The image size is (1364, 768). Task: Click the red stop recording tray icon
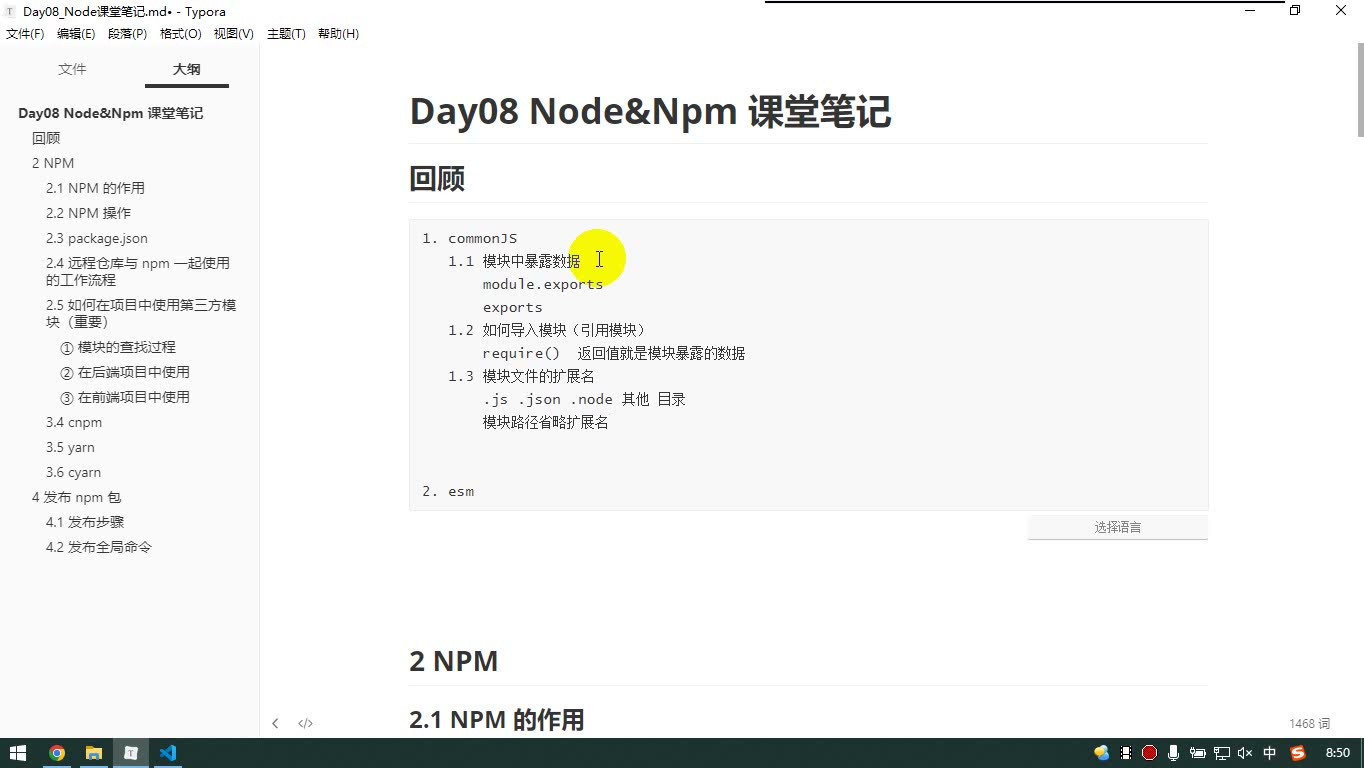[1149, 753]
